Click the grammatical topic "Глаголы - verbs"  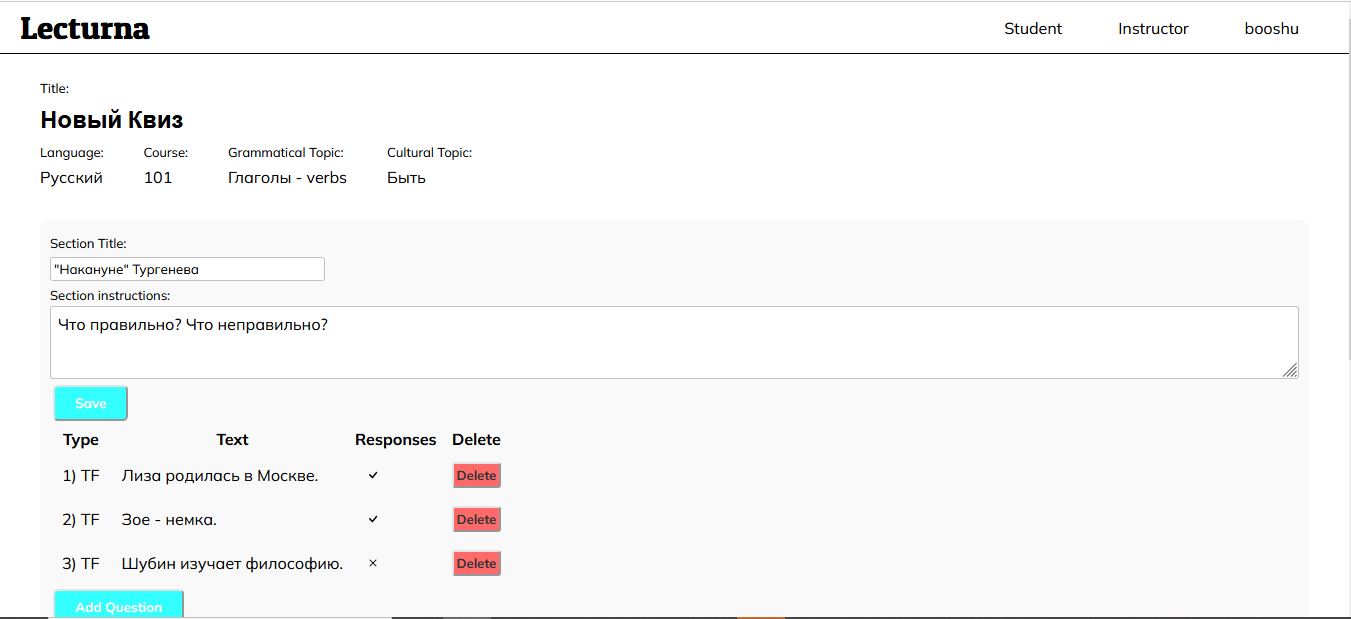tap(288, 177)
